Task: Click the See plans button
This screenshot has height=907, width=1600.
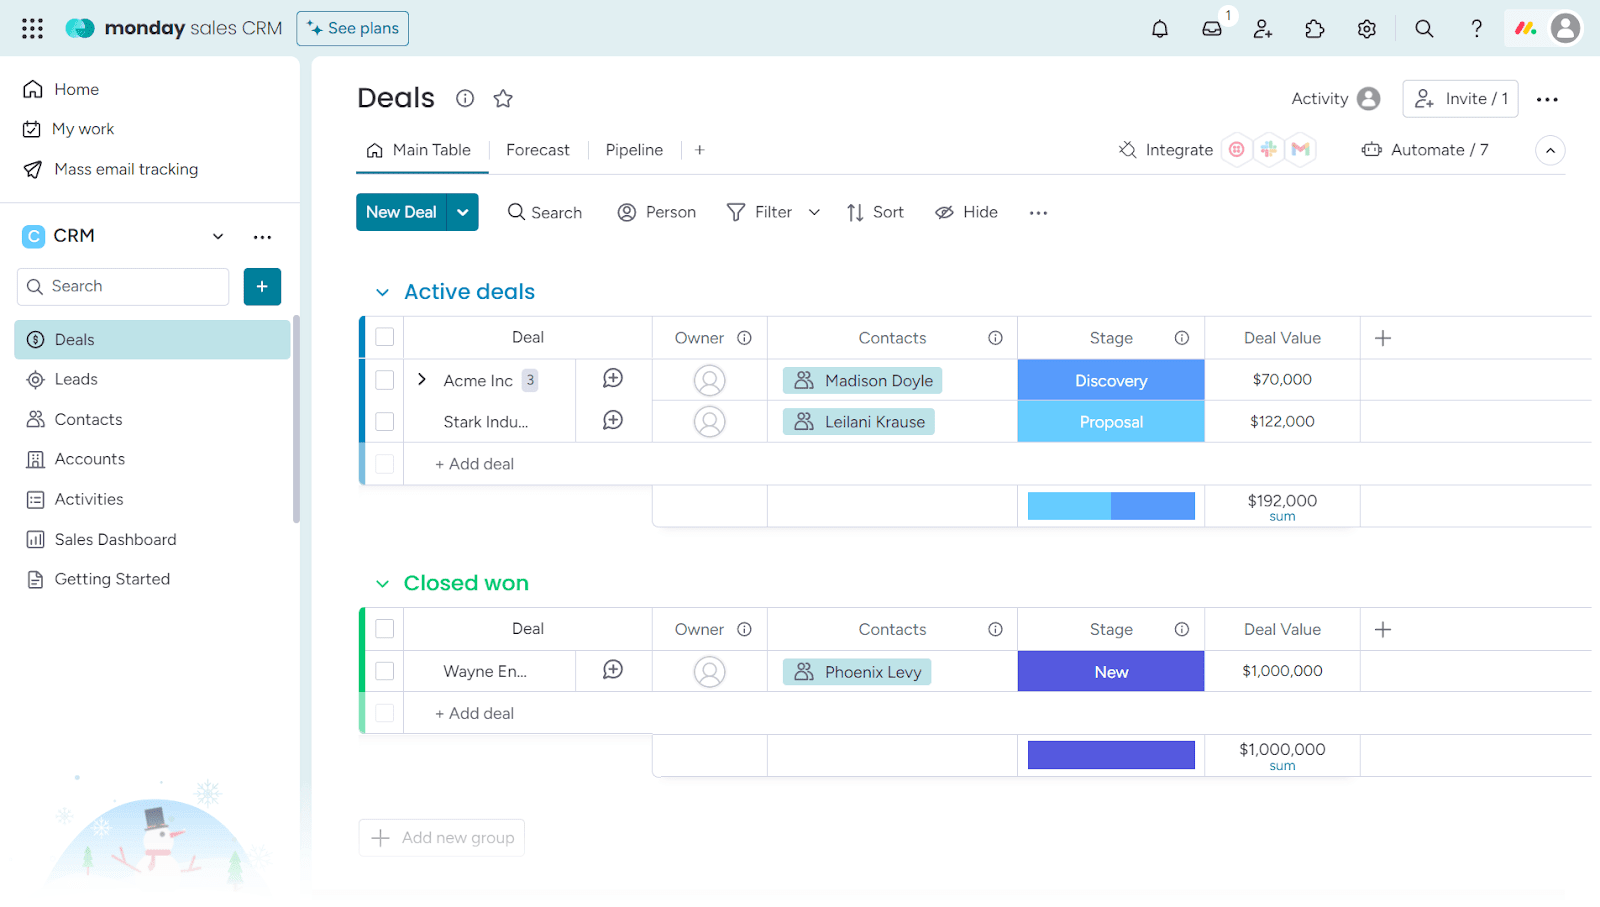Action: (x=352, y=28)
